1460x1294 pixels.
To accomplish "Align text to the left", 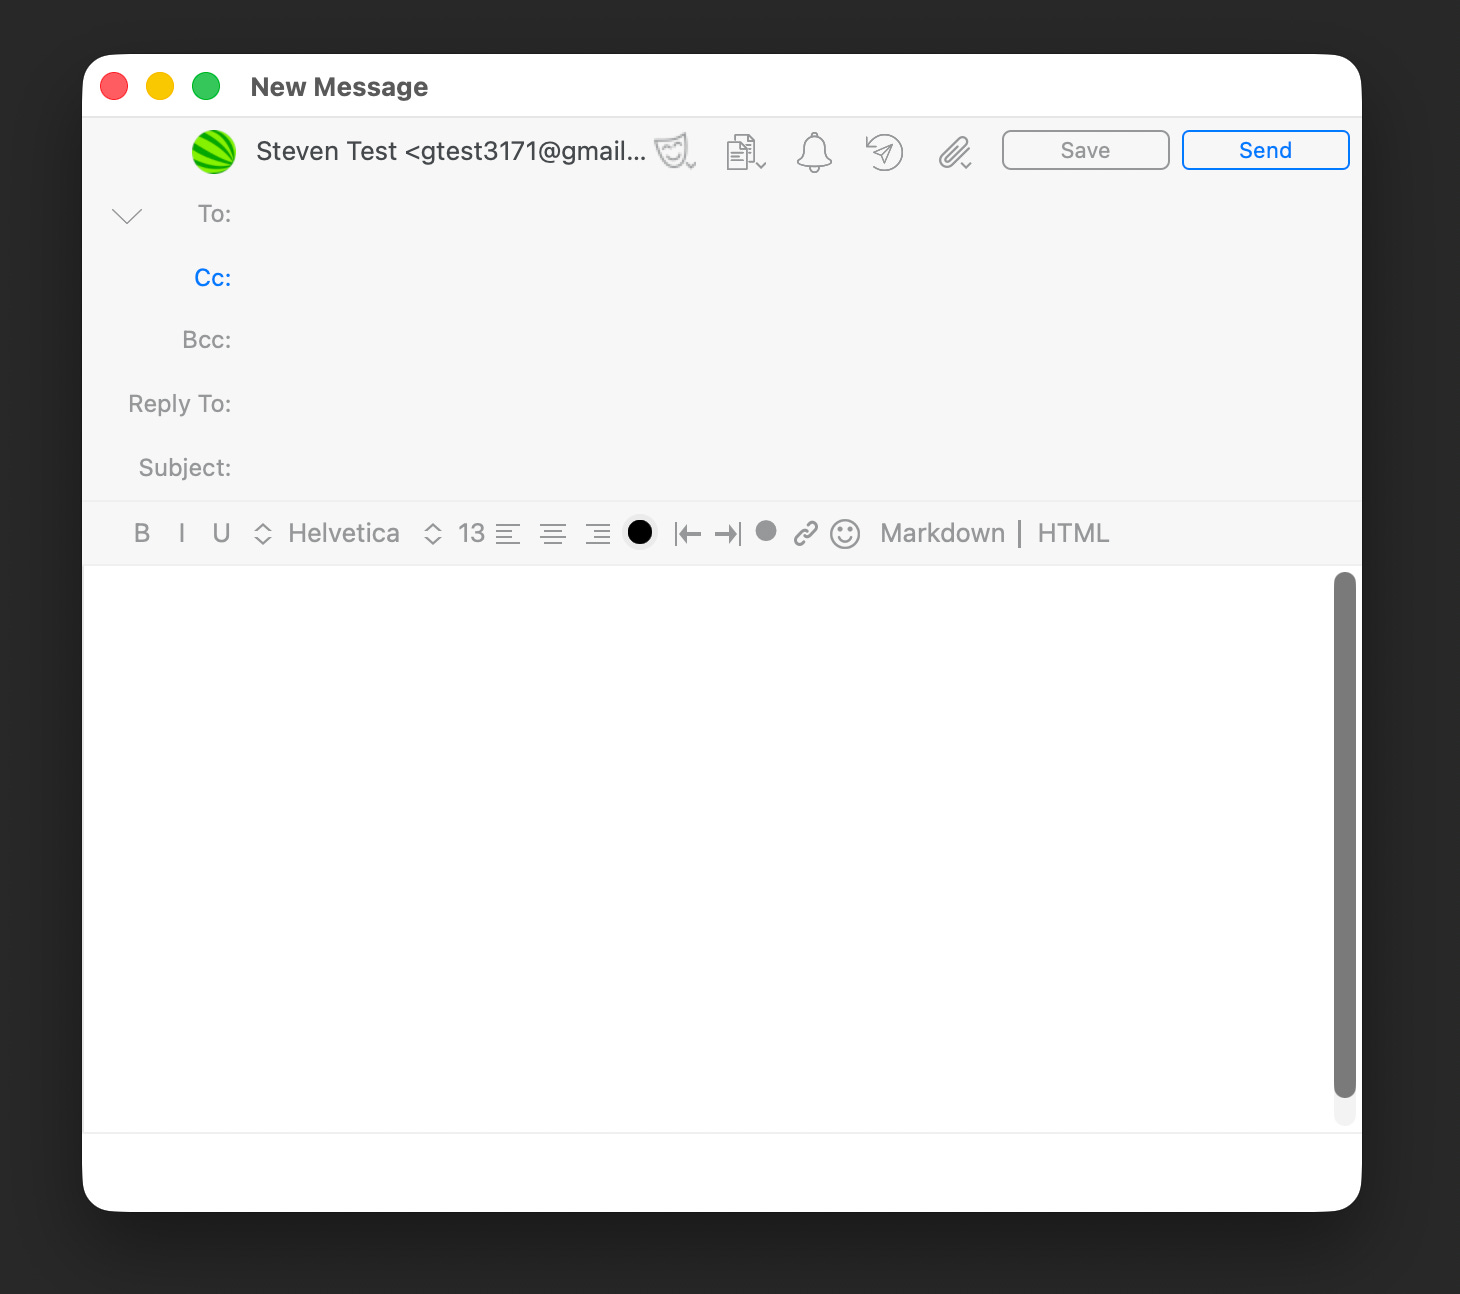I will coord(508,534).
